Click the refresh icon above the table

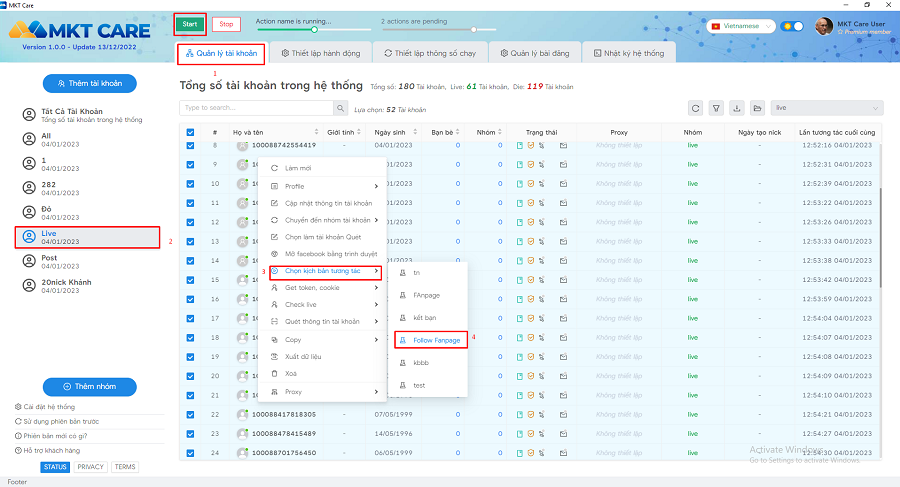pos(696,108)
